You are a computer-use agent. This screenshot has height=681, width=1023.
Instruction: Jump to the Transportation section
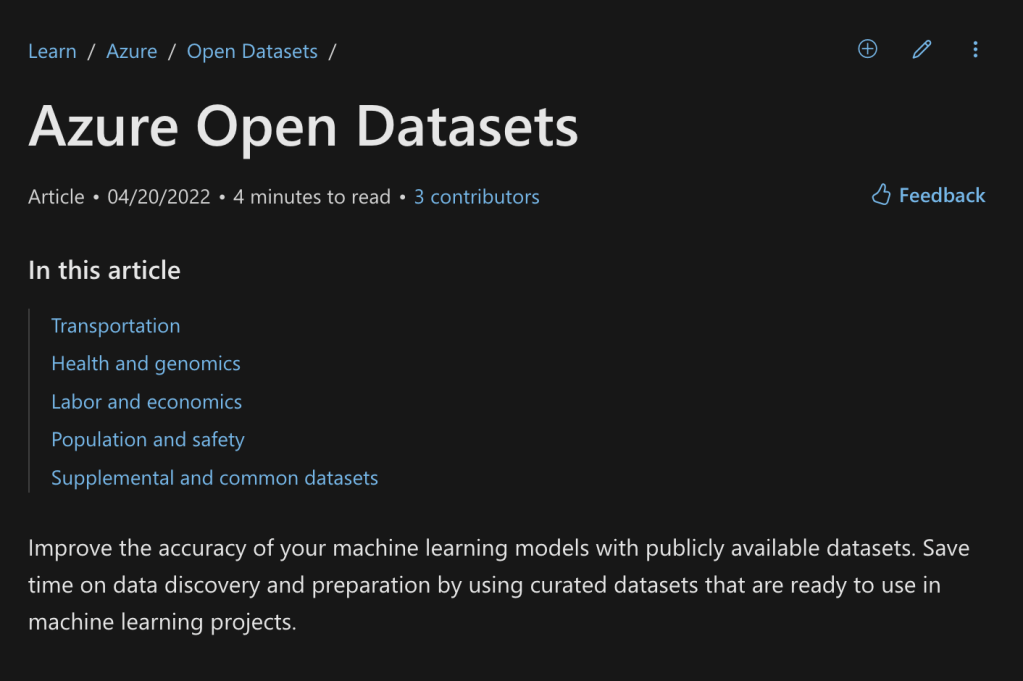(x=116, y=326)
